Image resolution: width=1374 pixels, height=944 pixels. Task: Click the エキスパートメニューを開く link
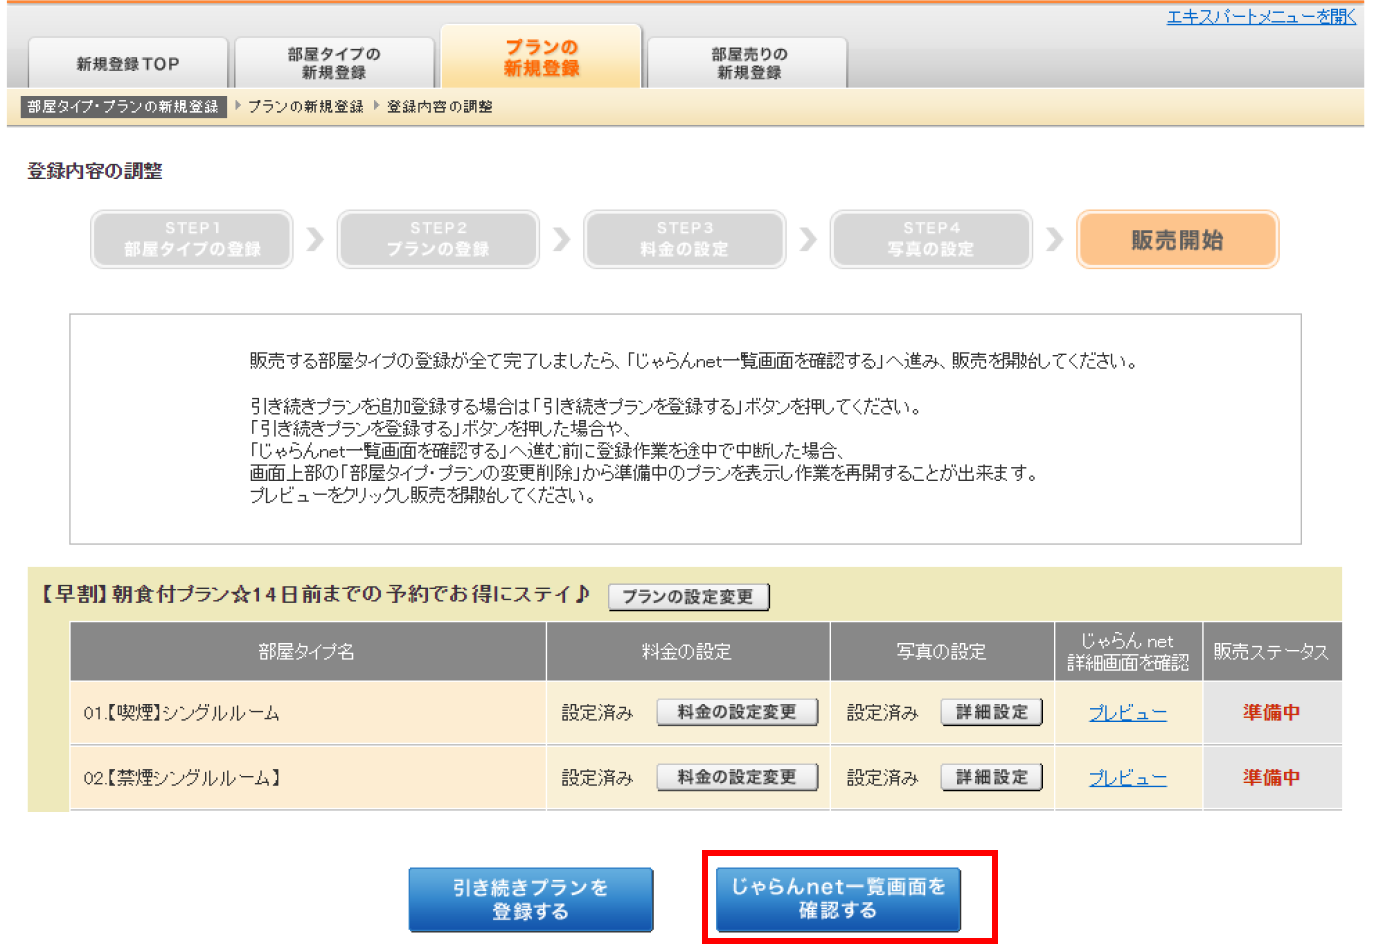pos(1261,17)
